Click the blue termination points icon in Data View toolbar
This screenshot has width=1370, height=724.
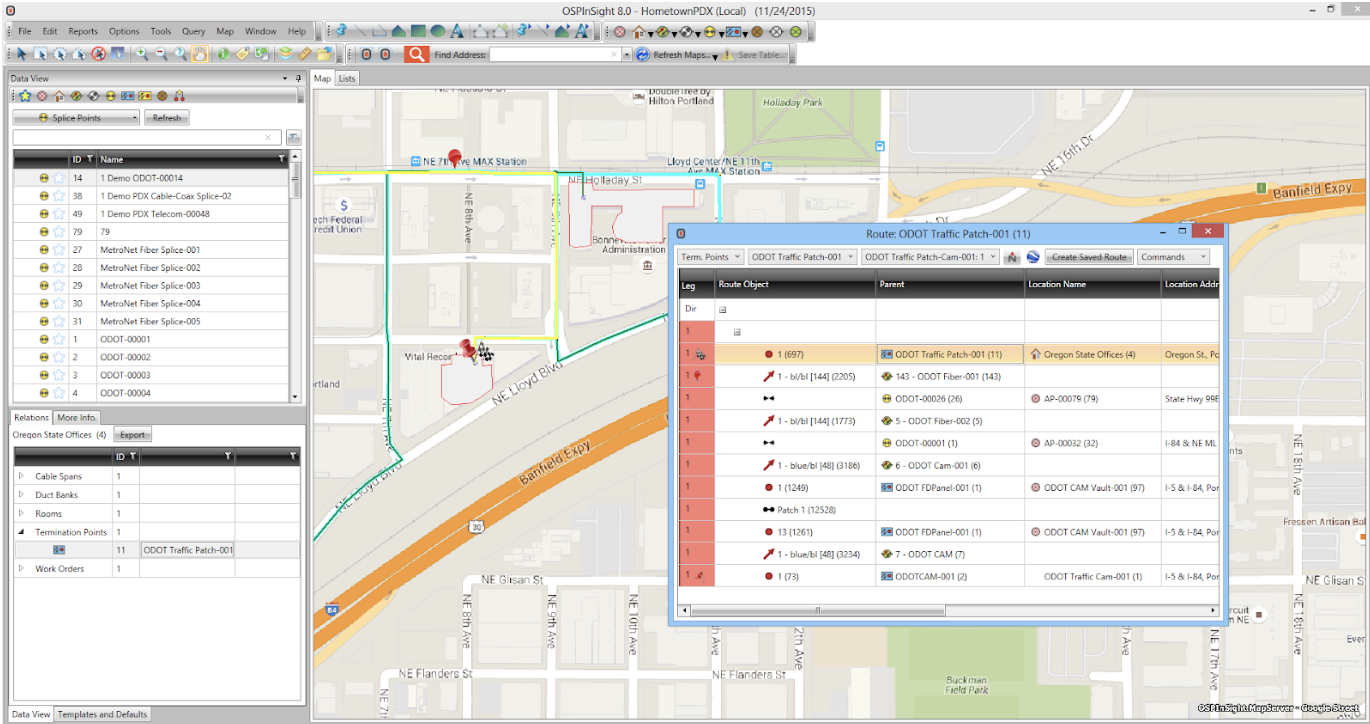[x=127, y=96]
